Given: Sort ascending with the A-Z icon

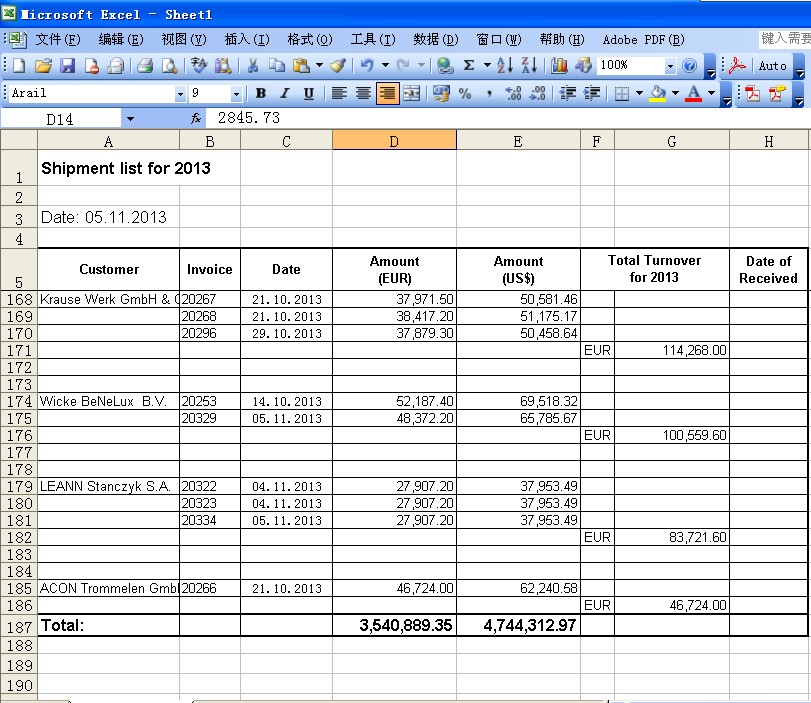Looking at the screenshot, I should coord(505,66).
